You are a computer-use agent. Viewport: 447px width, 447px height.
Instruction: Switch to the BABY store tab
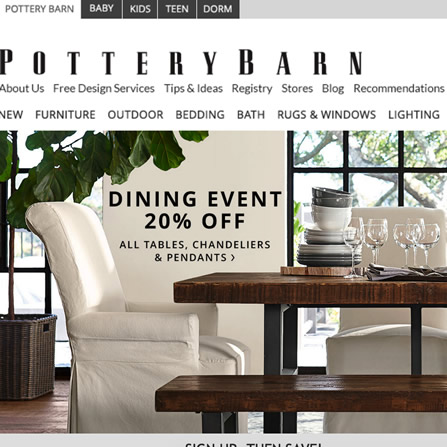pyautogui.click(x=101, y=9)
